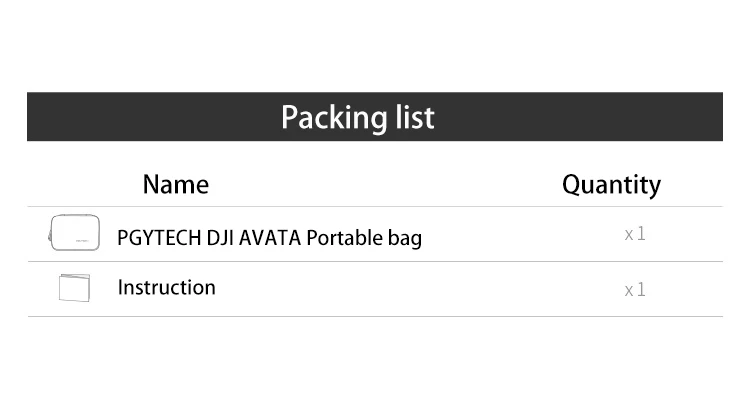This screenshot has width=750, height=404.
Task: Open the Instruction item label
Action: (166, 287)
